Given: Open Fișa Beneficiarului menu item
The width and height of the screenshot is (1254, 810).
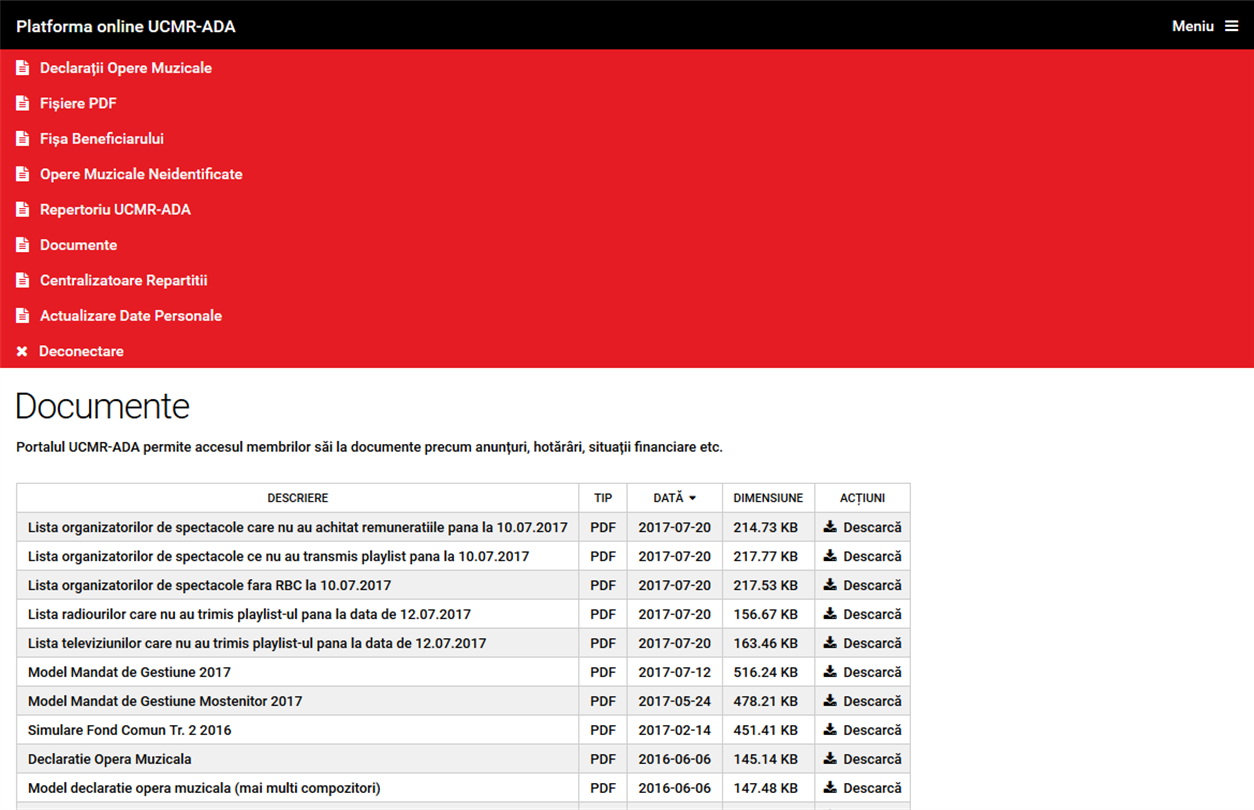Looking at the screenshot, I should point(102,139).
